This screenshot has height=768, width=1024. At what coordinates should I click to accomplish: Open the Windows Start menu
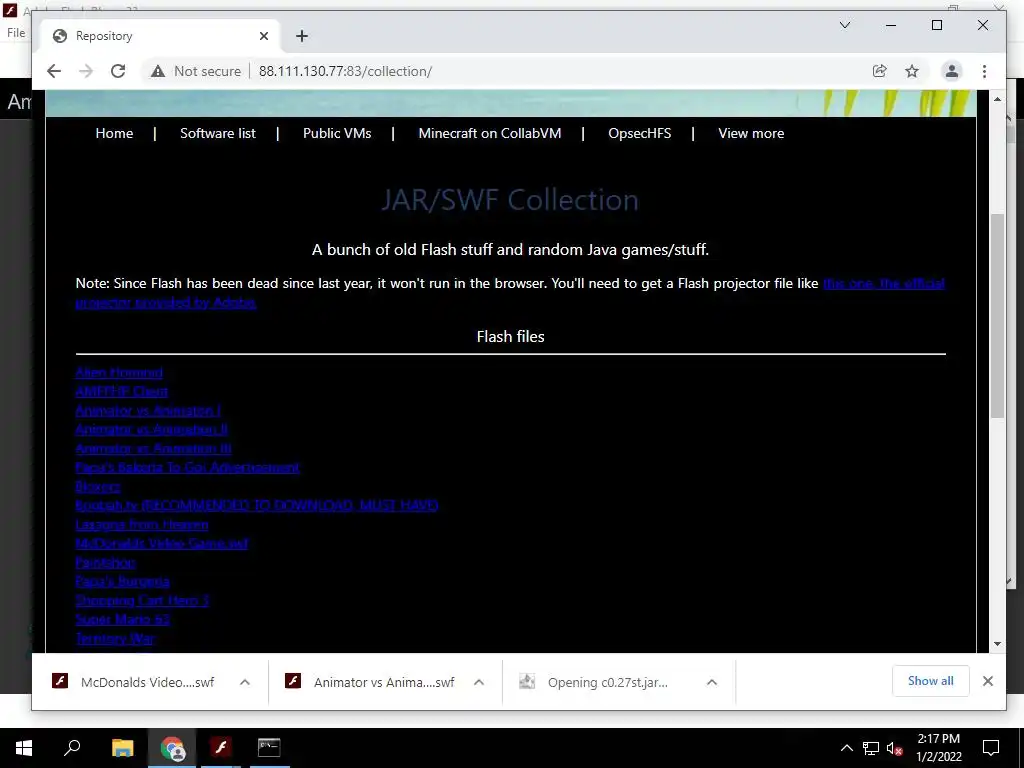pyautogui.click(x=24, y=748)
